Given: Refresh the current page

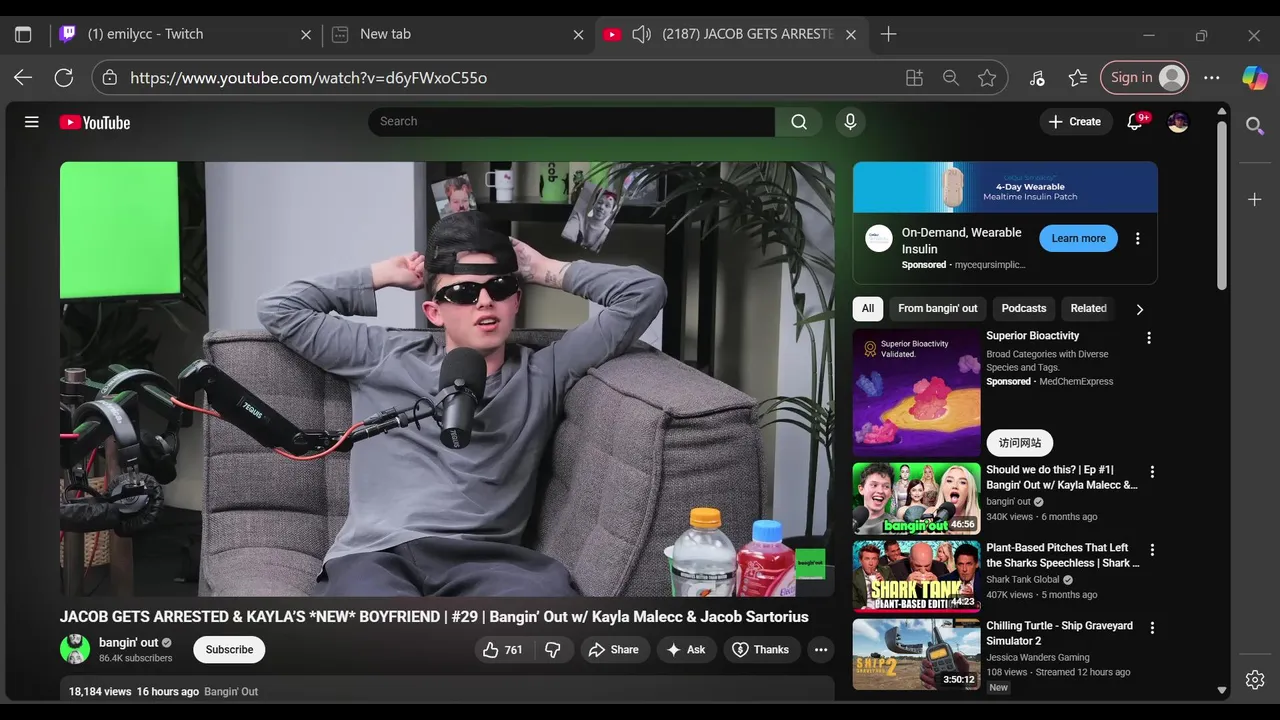Looking at the screenshot, I should click(x=64, y=78).
